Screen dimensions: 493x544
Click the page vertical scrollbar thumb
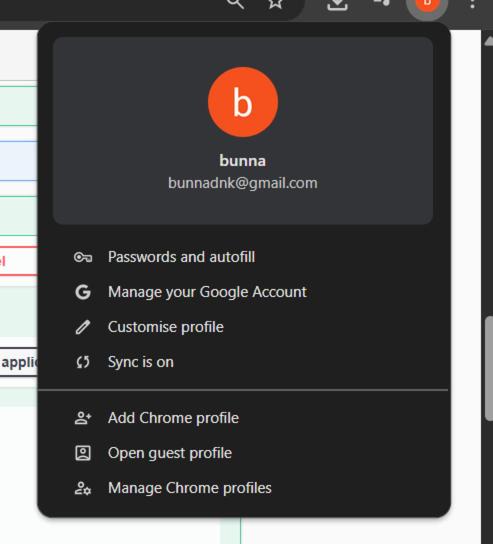tap(489, 368)
